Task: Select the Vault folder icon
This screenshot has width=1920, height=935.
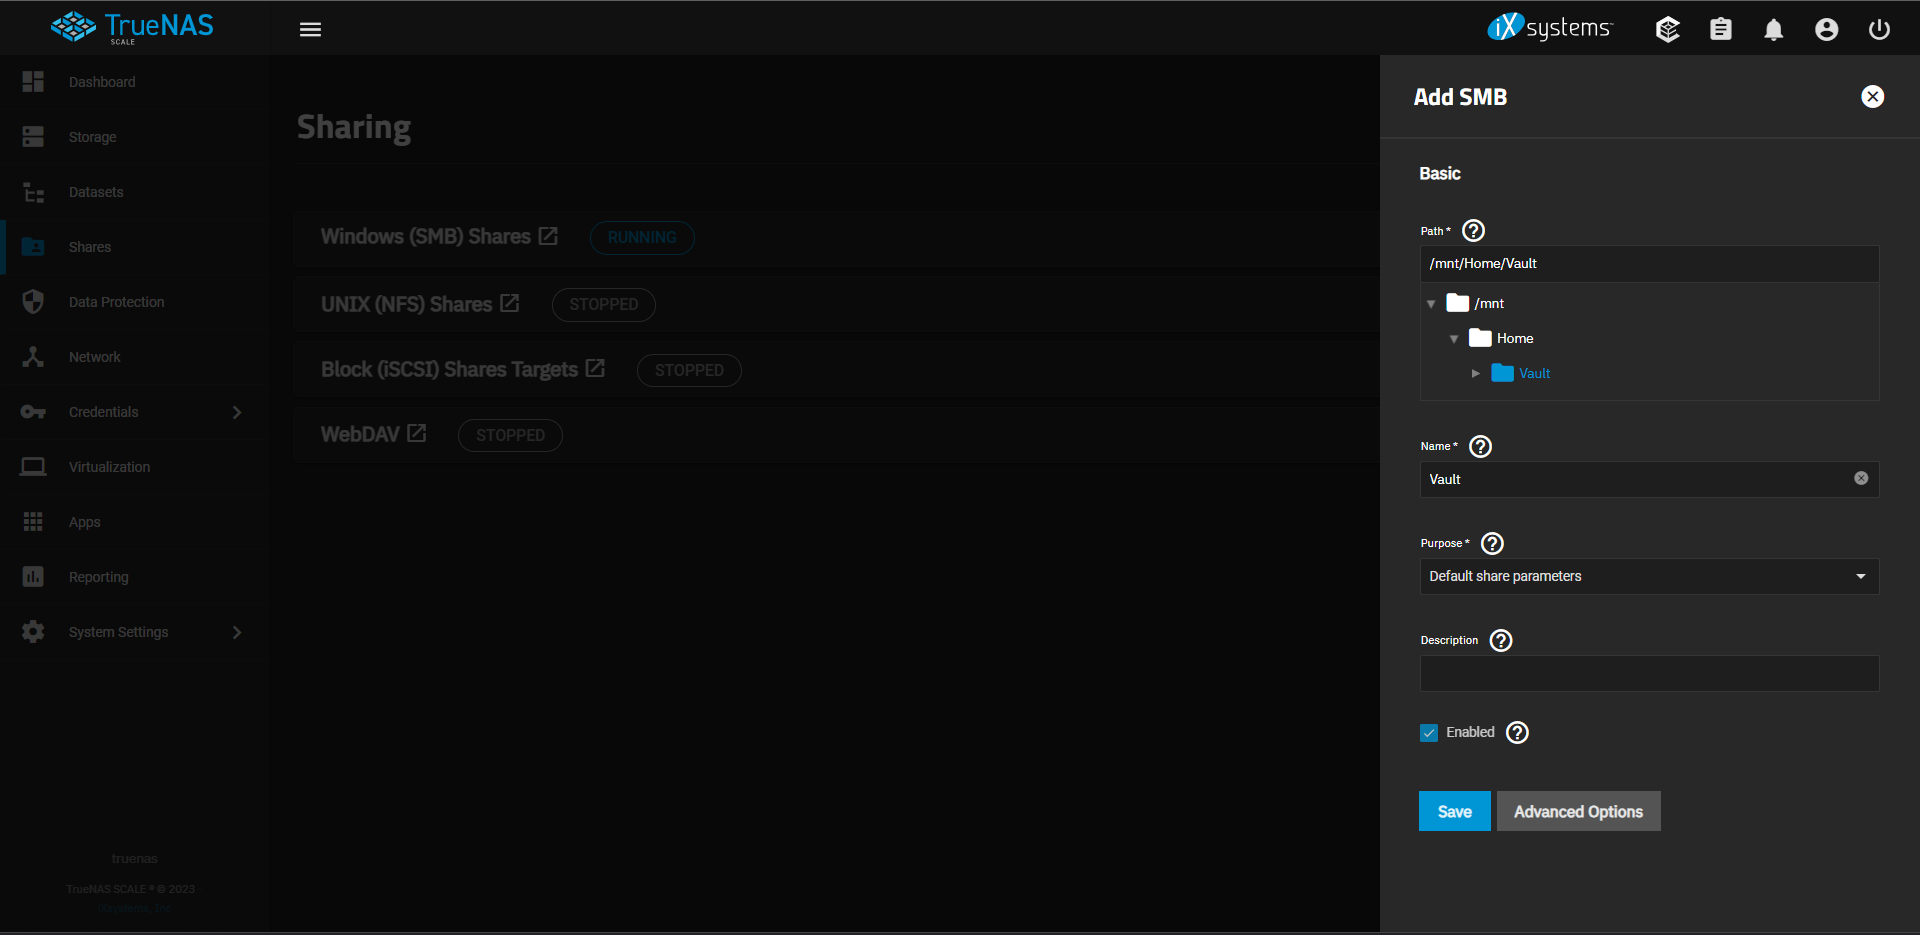Action: point(1502,373)
